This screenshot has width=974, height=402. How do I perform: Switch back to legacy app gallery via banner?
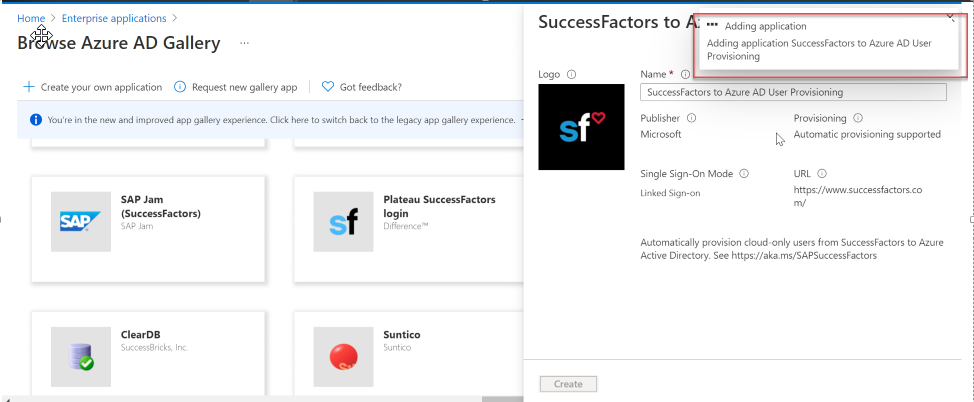click(281, 120)
